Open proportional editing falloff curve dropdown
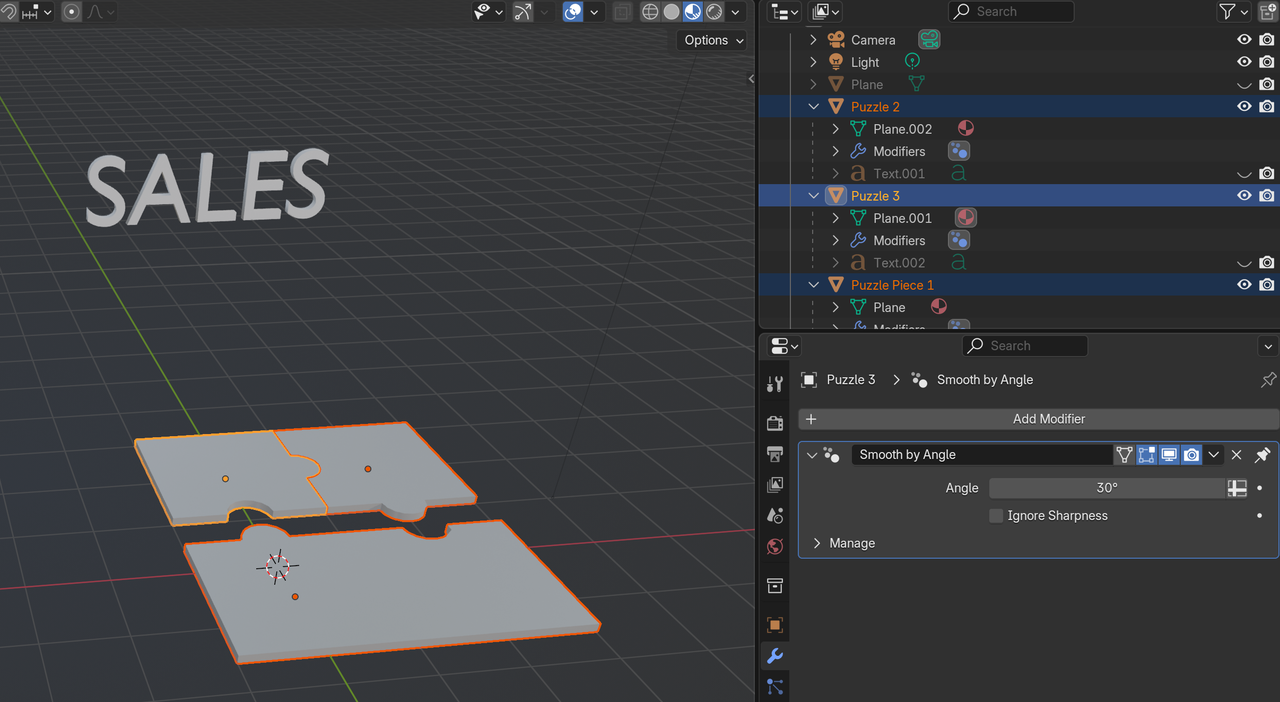1280x702 pixels. 101,12
